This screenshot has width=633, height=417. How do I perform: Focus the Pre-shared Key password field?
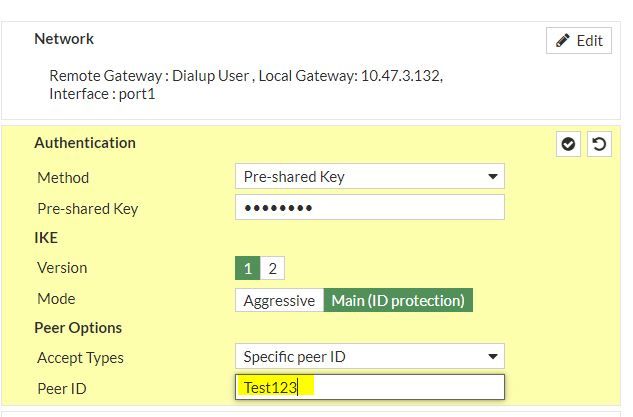click(369, 208)
